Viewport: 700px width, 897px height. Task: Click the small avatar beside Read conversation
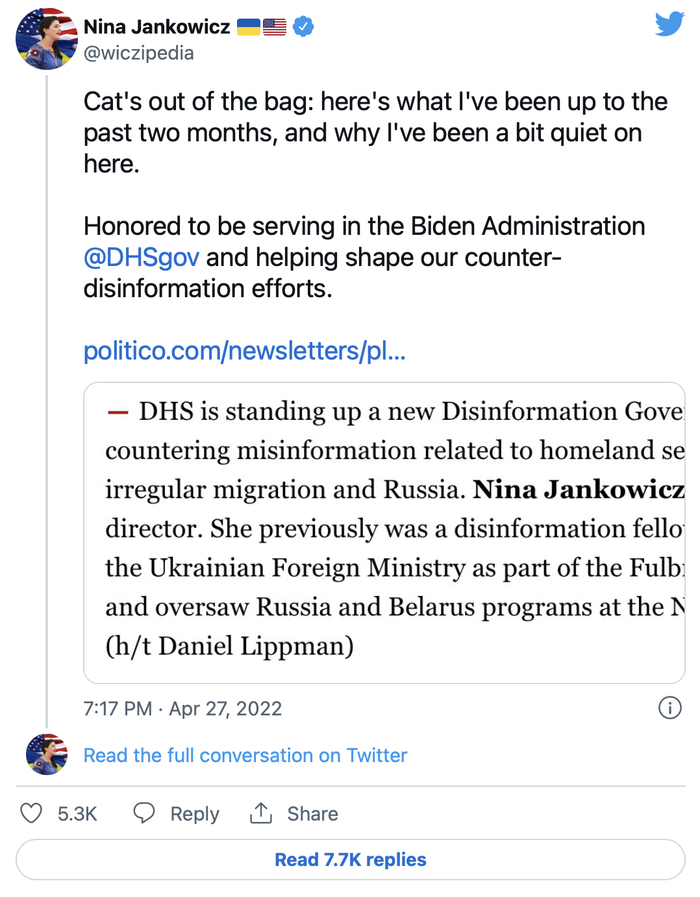(46, 755)
